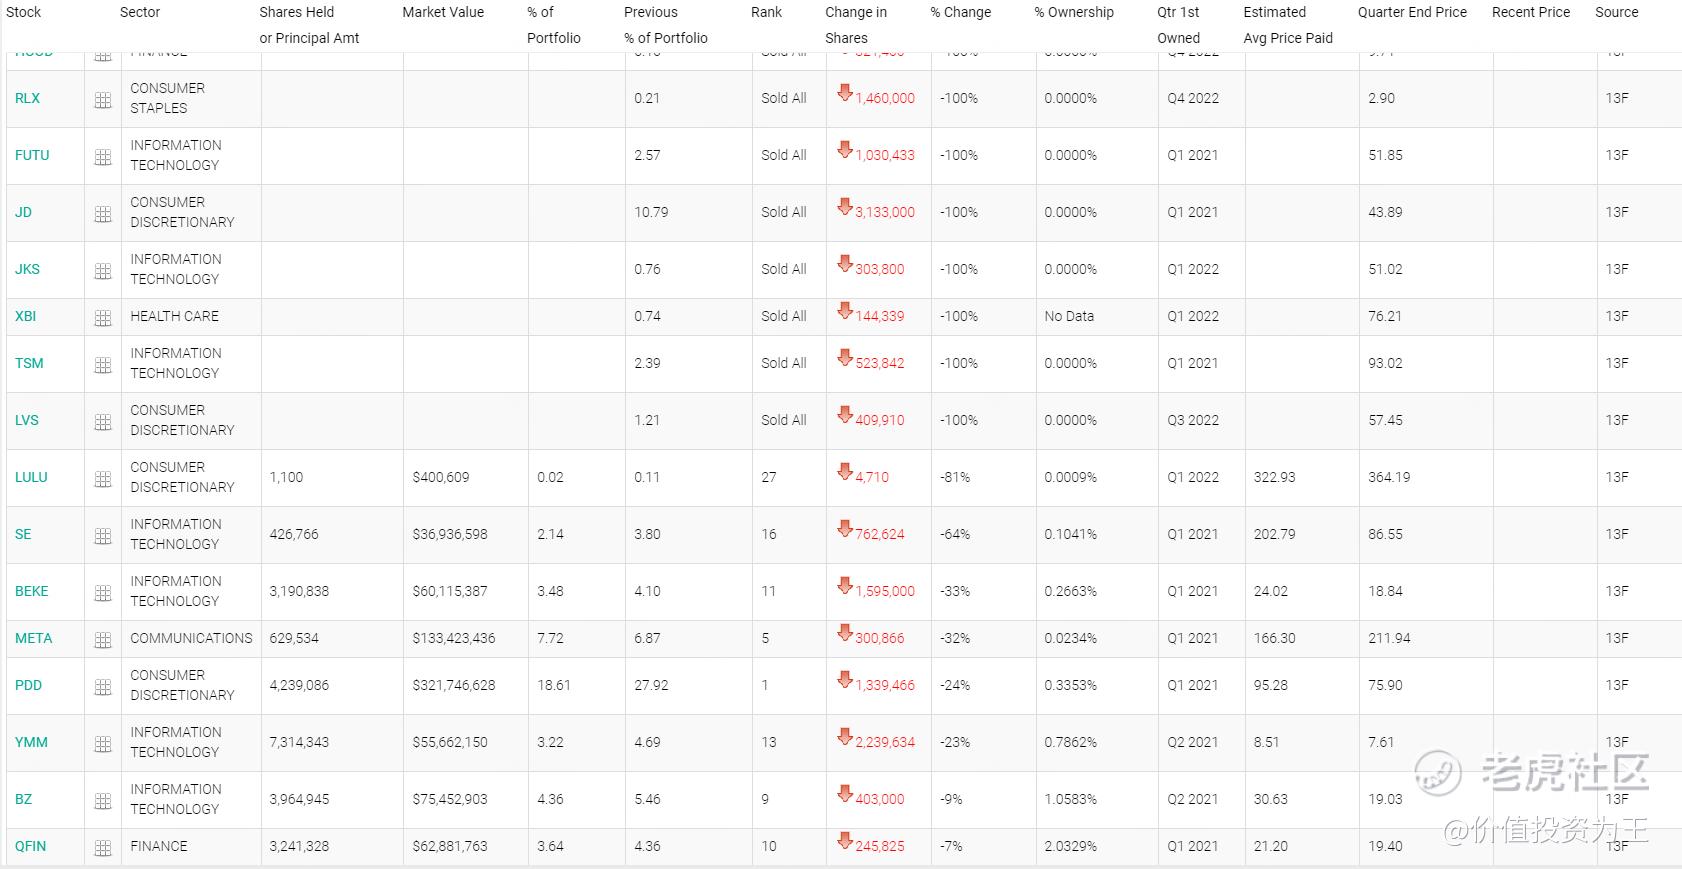This screenshot has height=869, width=1682.
Task: Open the grid icon in JD row
Action: pos(103,214)
